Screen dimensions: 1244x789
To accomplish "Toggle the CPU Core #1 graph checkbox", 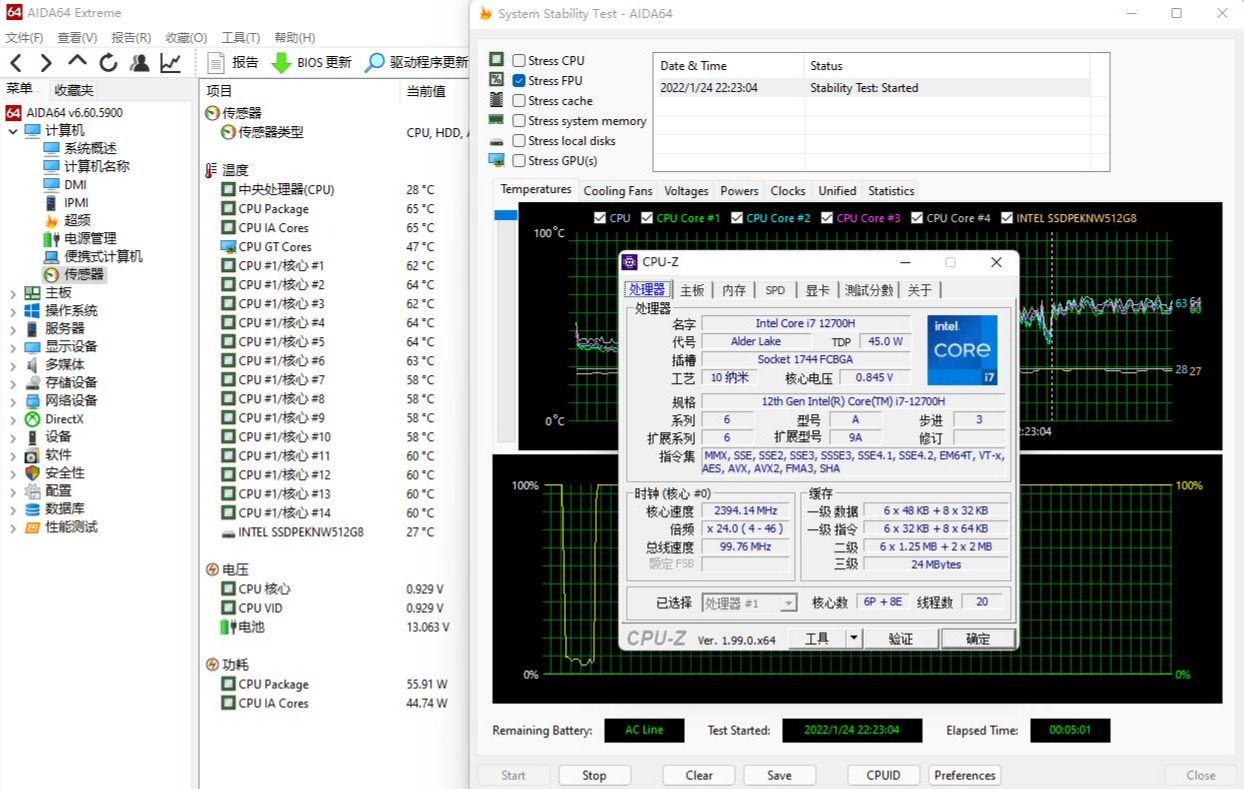I will [x=647, y=218].
